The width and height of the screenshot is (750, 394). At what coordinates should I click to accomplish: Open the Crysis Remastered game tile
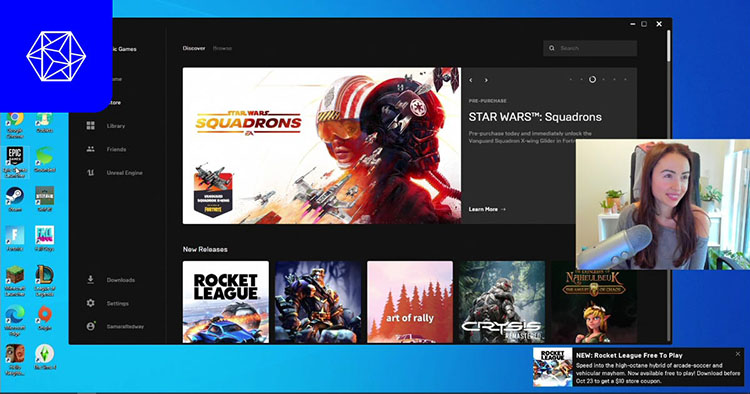pyautogui.click(x=502, y=302)
